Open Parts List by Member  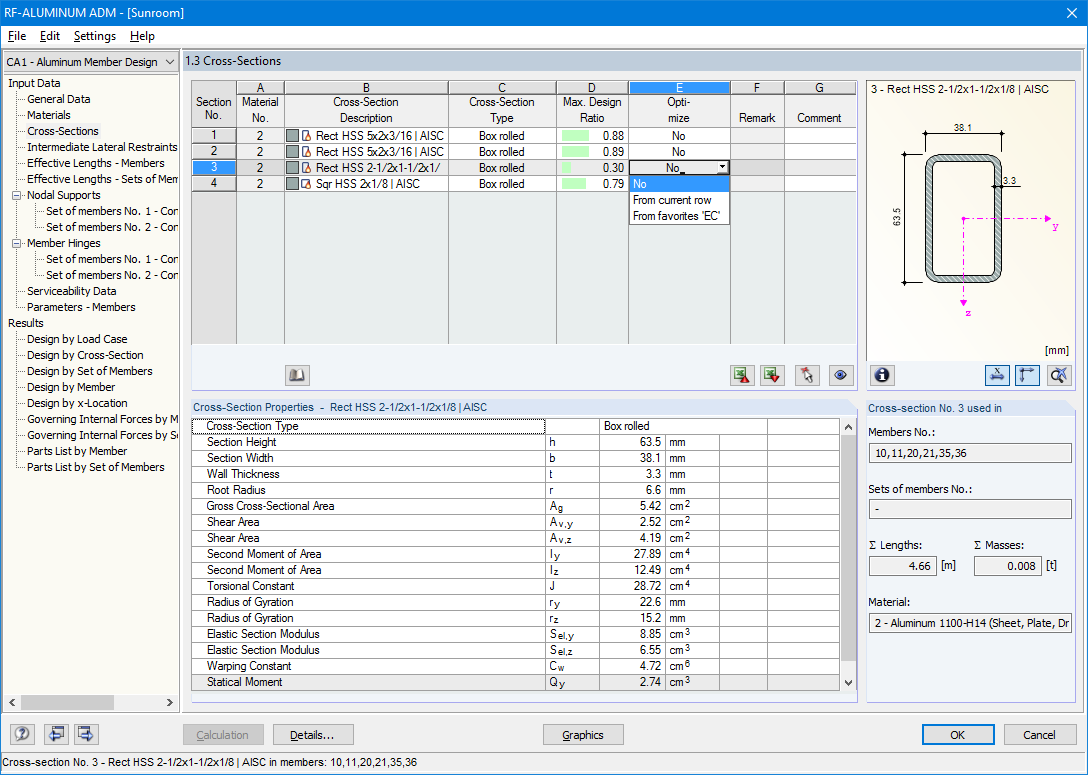(x=77, y=451)
